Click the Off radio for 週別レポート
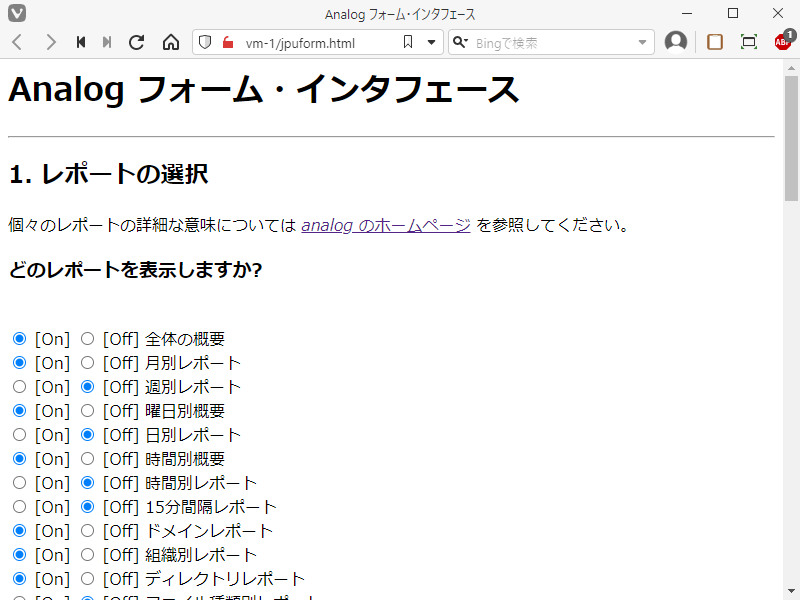Viewport: 800px width, 600px height. [88, 387]
